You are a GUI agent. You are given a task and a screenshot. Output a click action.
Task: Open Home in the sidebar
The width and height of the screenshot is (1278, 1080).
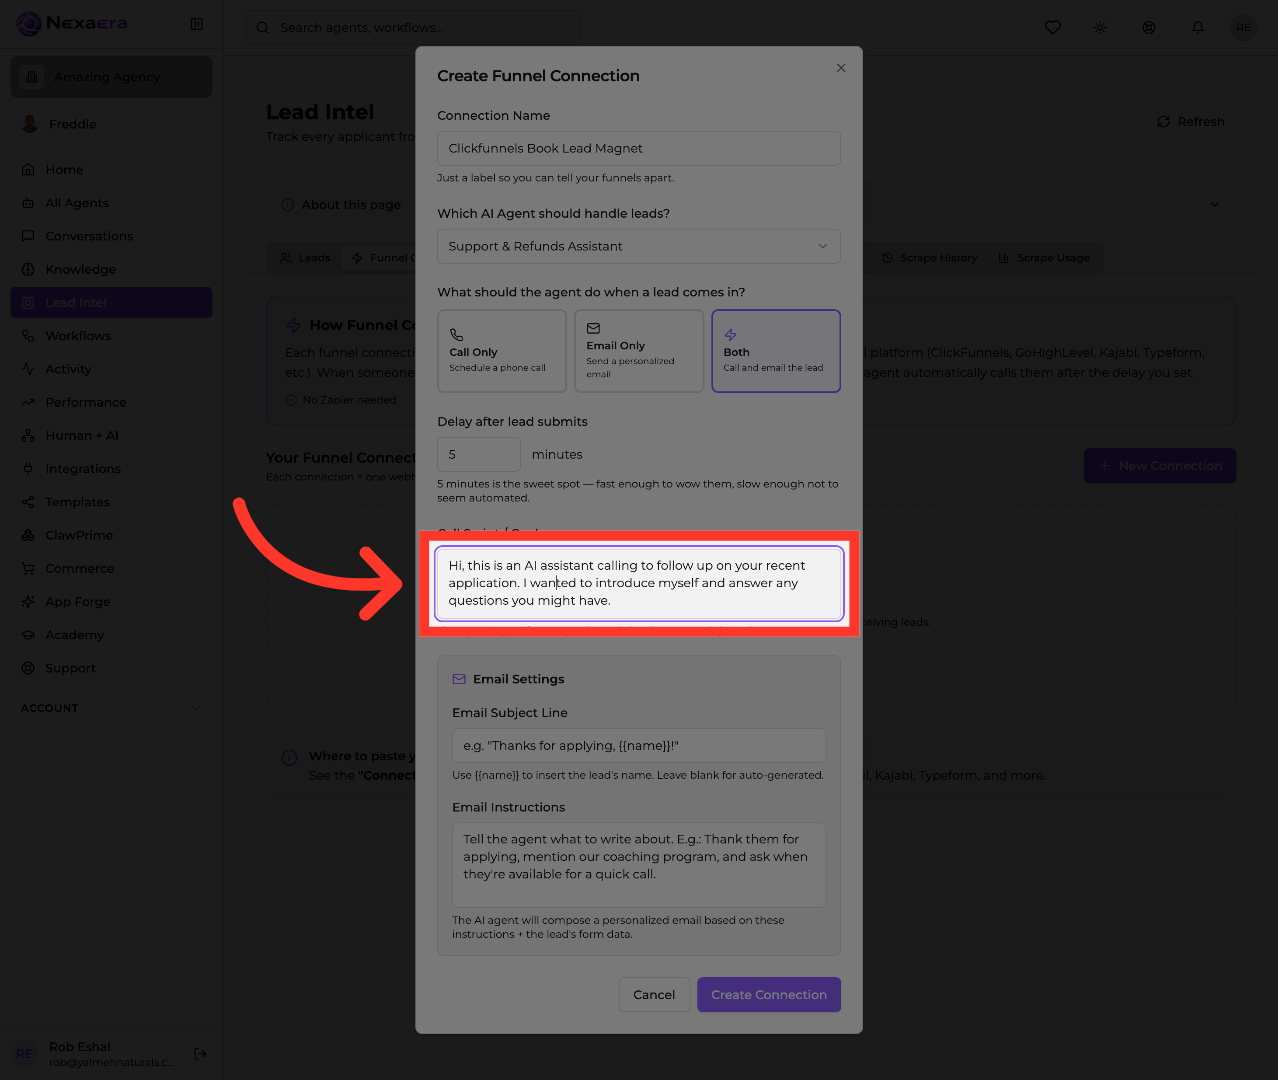click(111, 170)
